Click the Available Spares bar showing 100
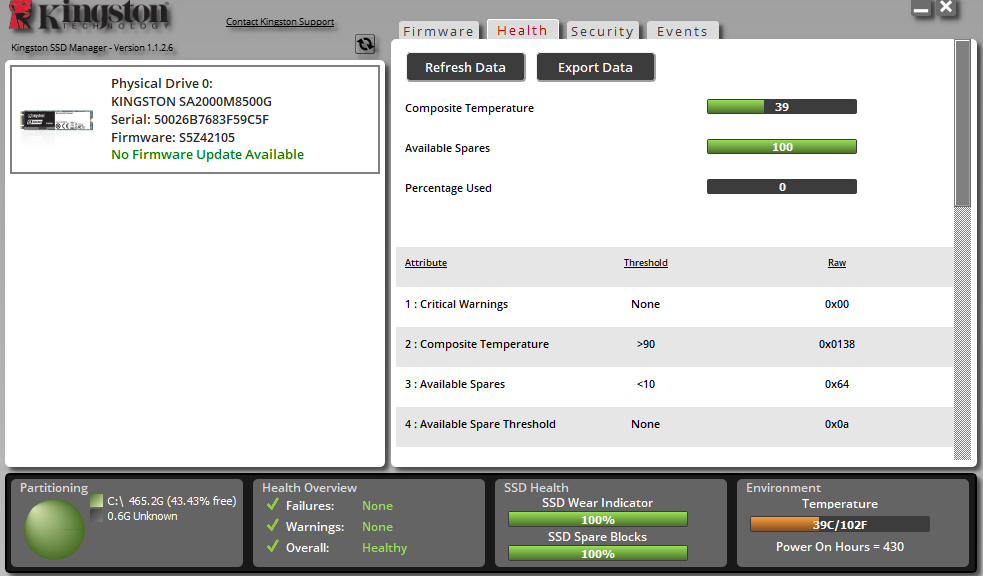Screen dimensions: 983x576 click(782, 147)
